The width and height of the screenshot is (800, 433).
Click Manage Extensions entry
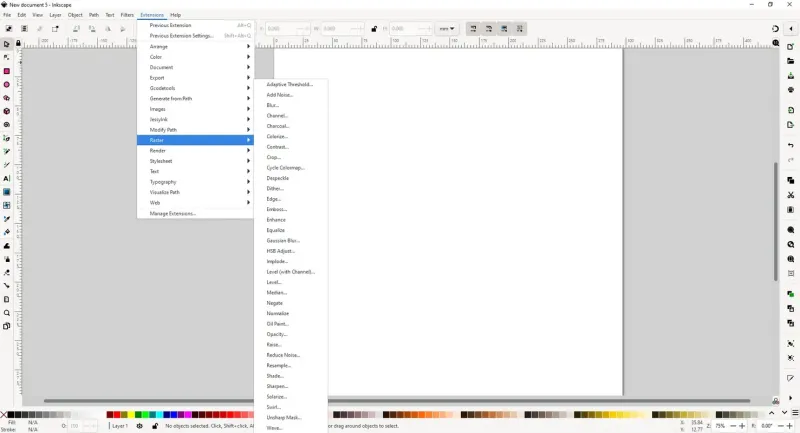(x=195, y=214)
